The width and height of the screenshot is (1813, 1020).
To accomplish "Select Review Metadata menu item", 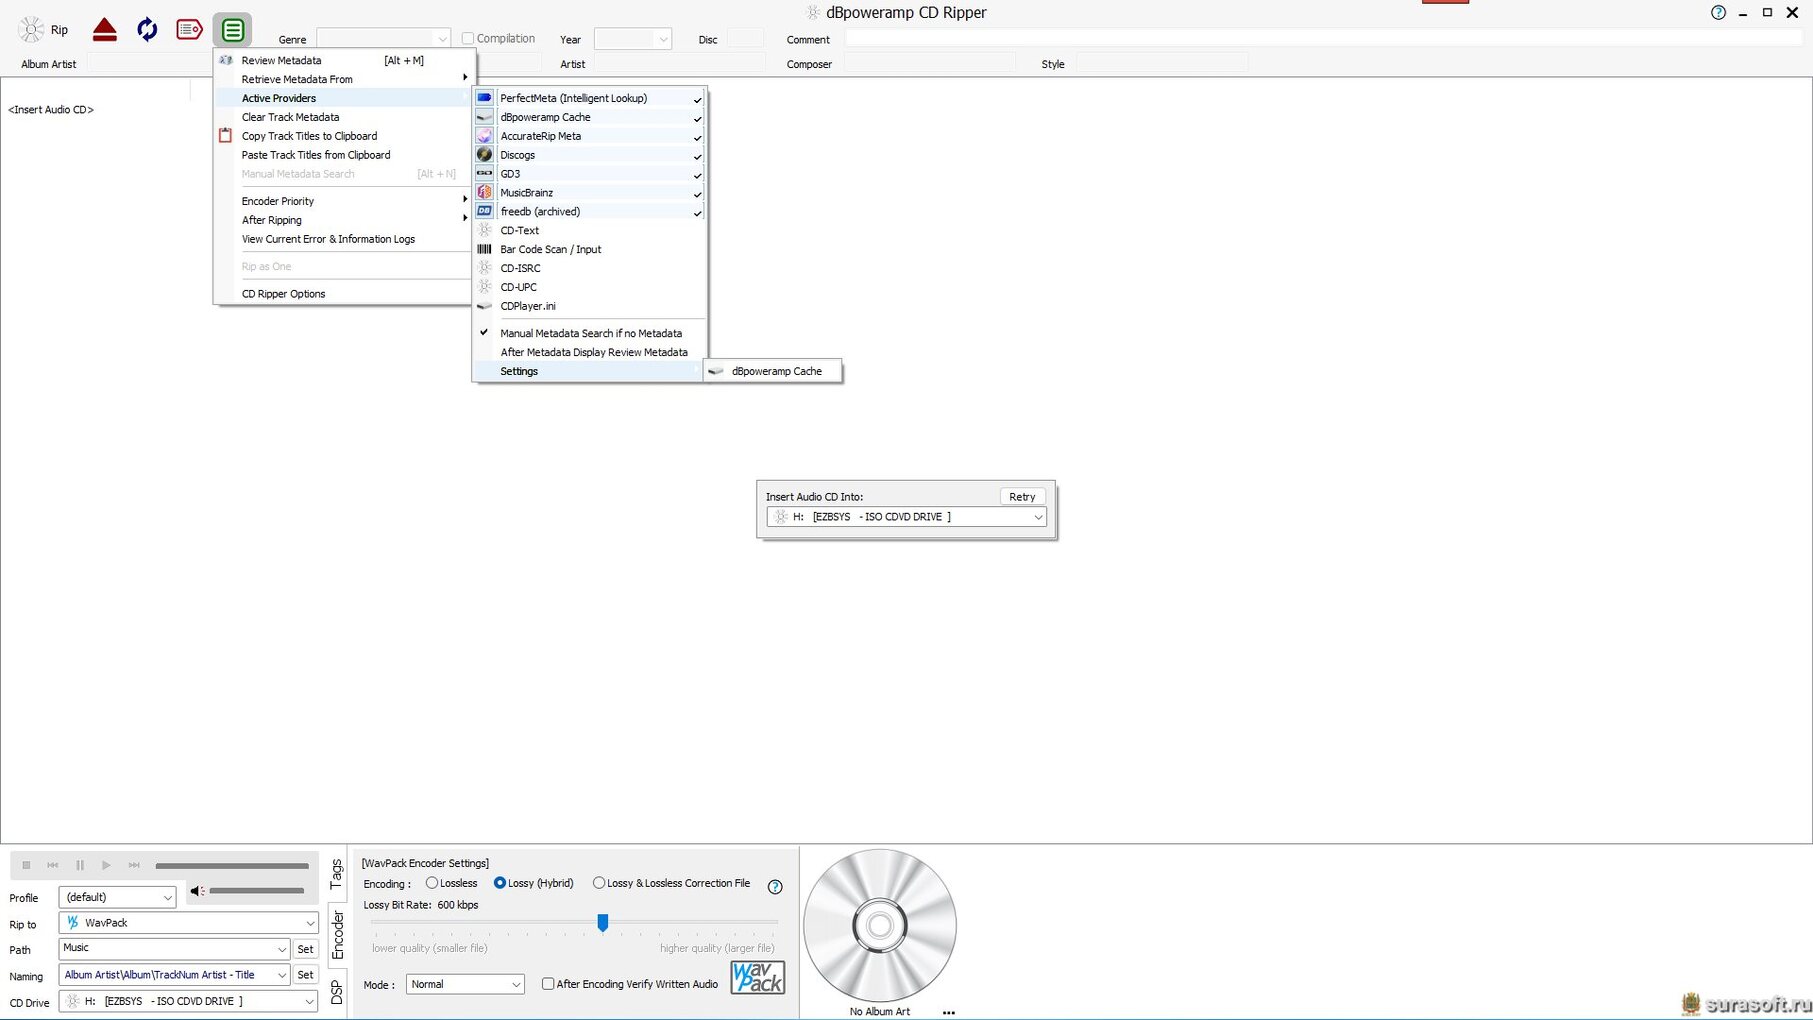I will [344, 60].
